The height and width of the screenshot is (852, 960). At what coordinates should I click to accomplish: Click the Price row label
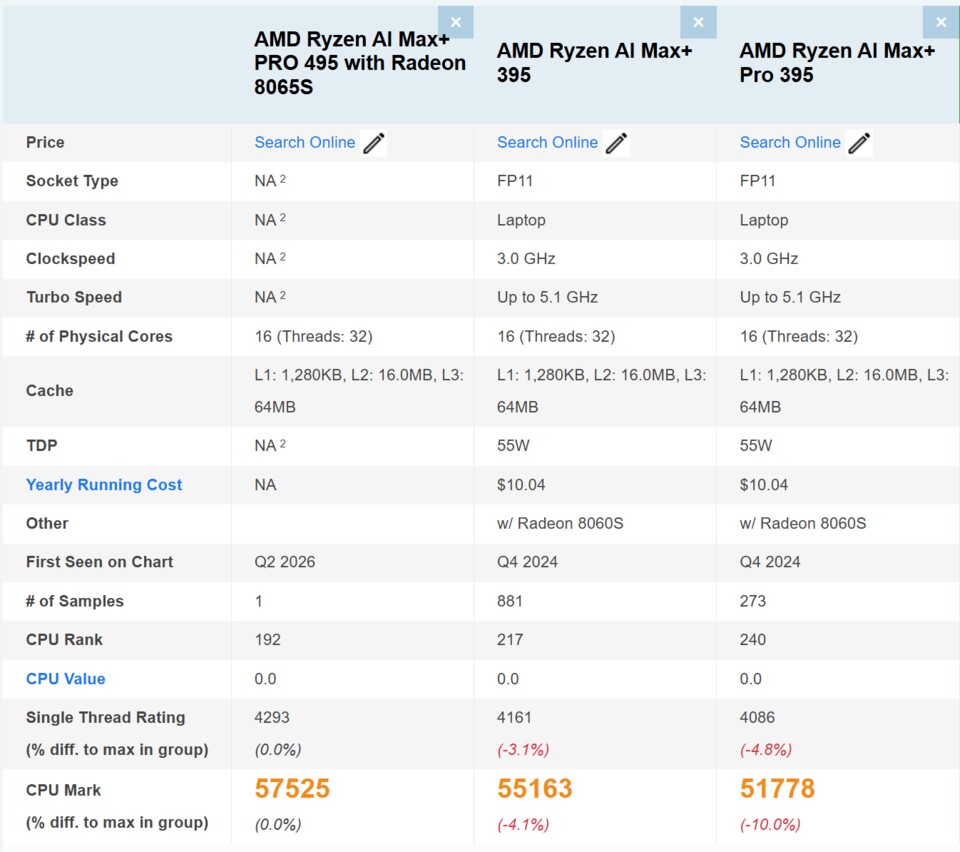[x=45, y=142]
